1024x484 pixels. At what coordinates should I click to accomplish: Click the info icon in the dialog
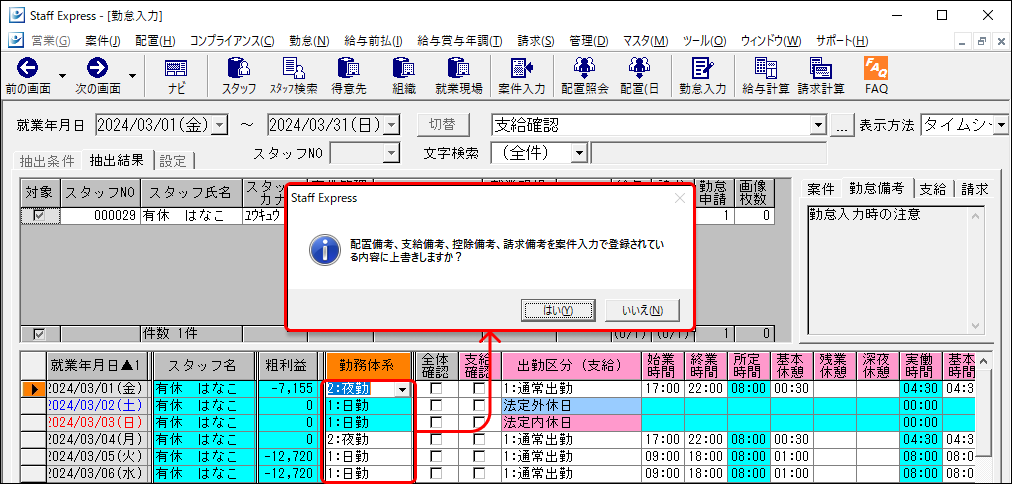point(325,250)
